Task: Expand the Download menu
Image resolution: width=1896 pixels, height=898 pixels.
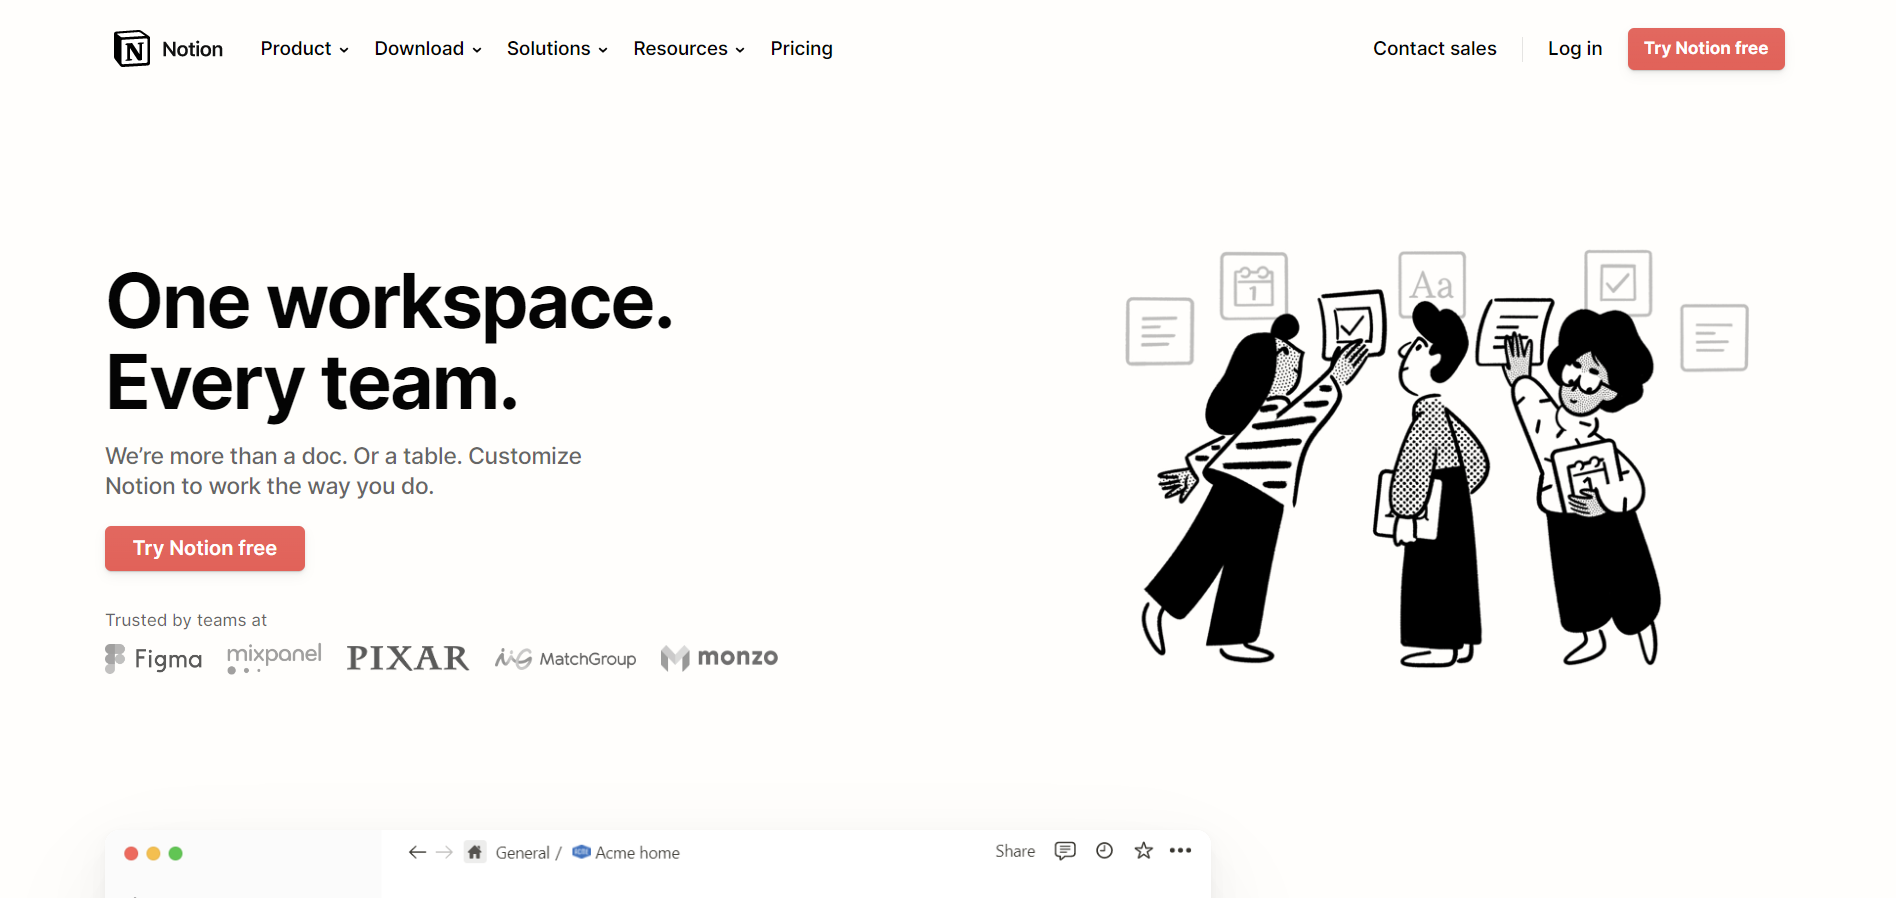Action: (x=428, y=48)
